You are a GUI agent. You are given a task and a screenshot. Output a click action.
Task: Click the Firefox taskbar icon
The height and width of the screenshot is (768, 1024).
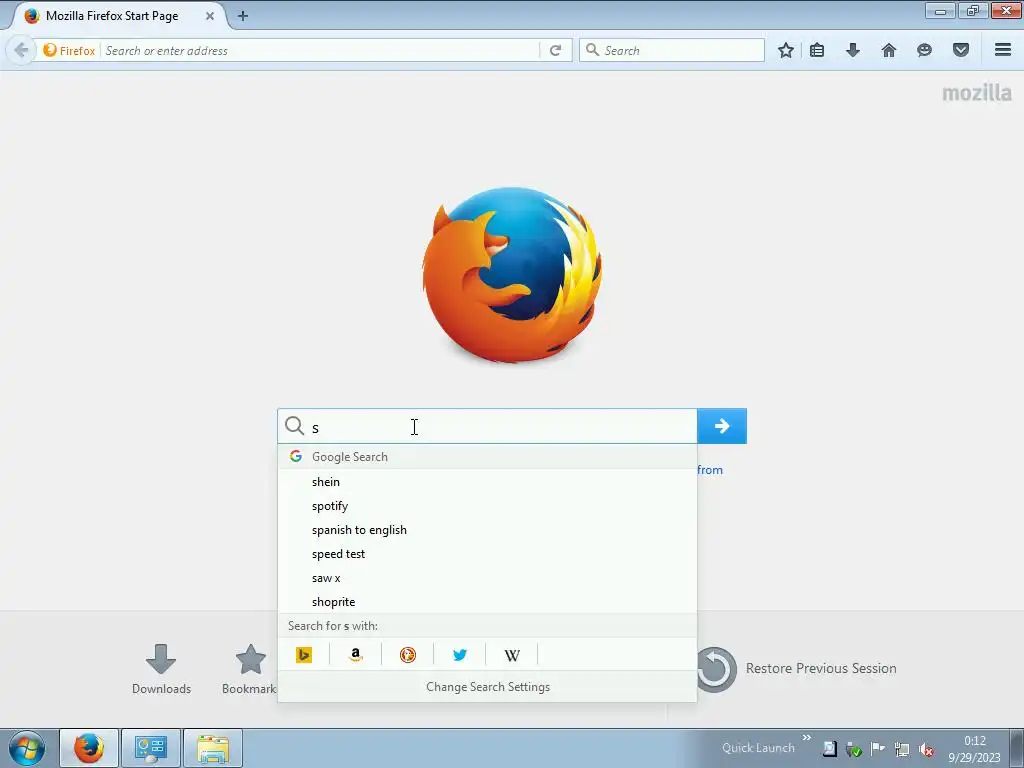pos(89,748)
